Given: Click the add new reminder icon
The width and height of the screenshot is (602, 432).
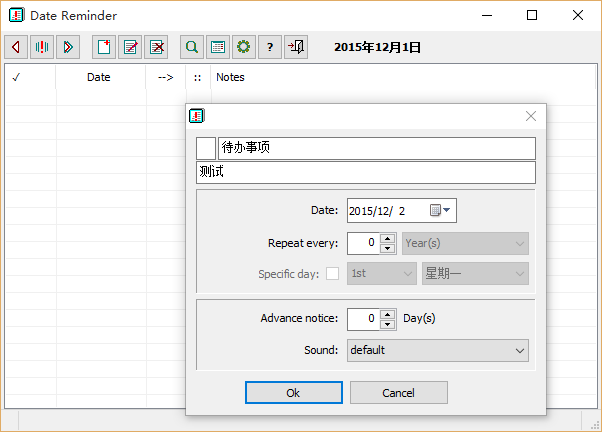Looking at the screenshot, I should point(104,47).
